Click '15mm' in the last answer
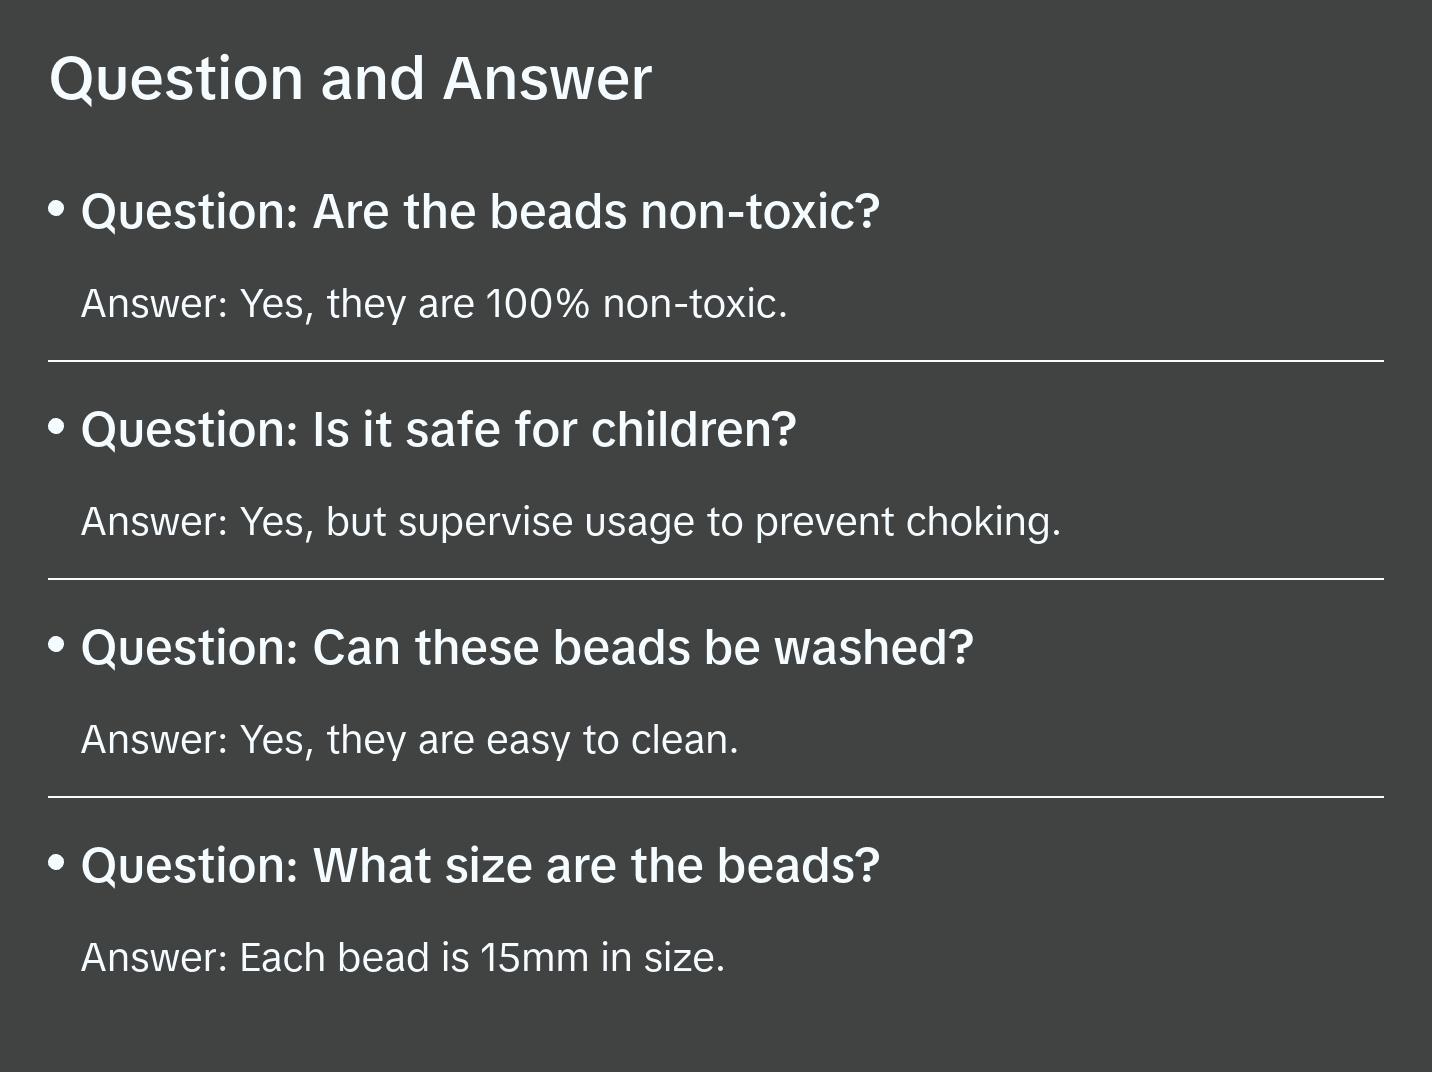Image resolution: width=1432 pixels, height=1072 pixels. (534, 958)
